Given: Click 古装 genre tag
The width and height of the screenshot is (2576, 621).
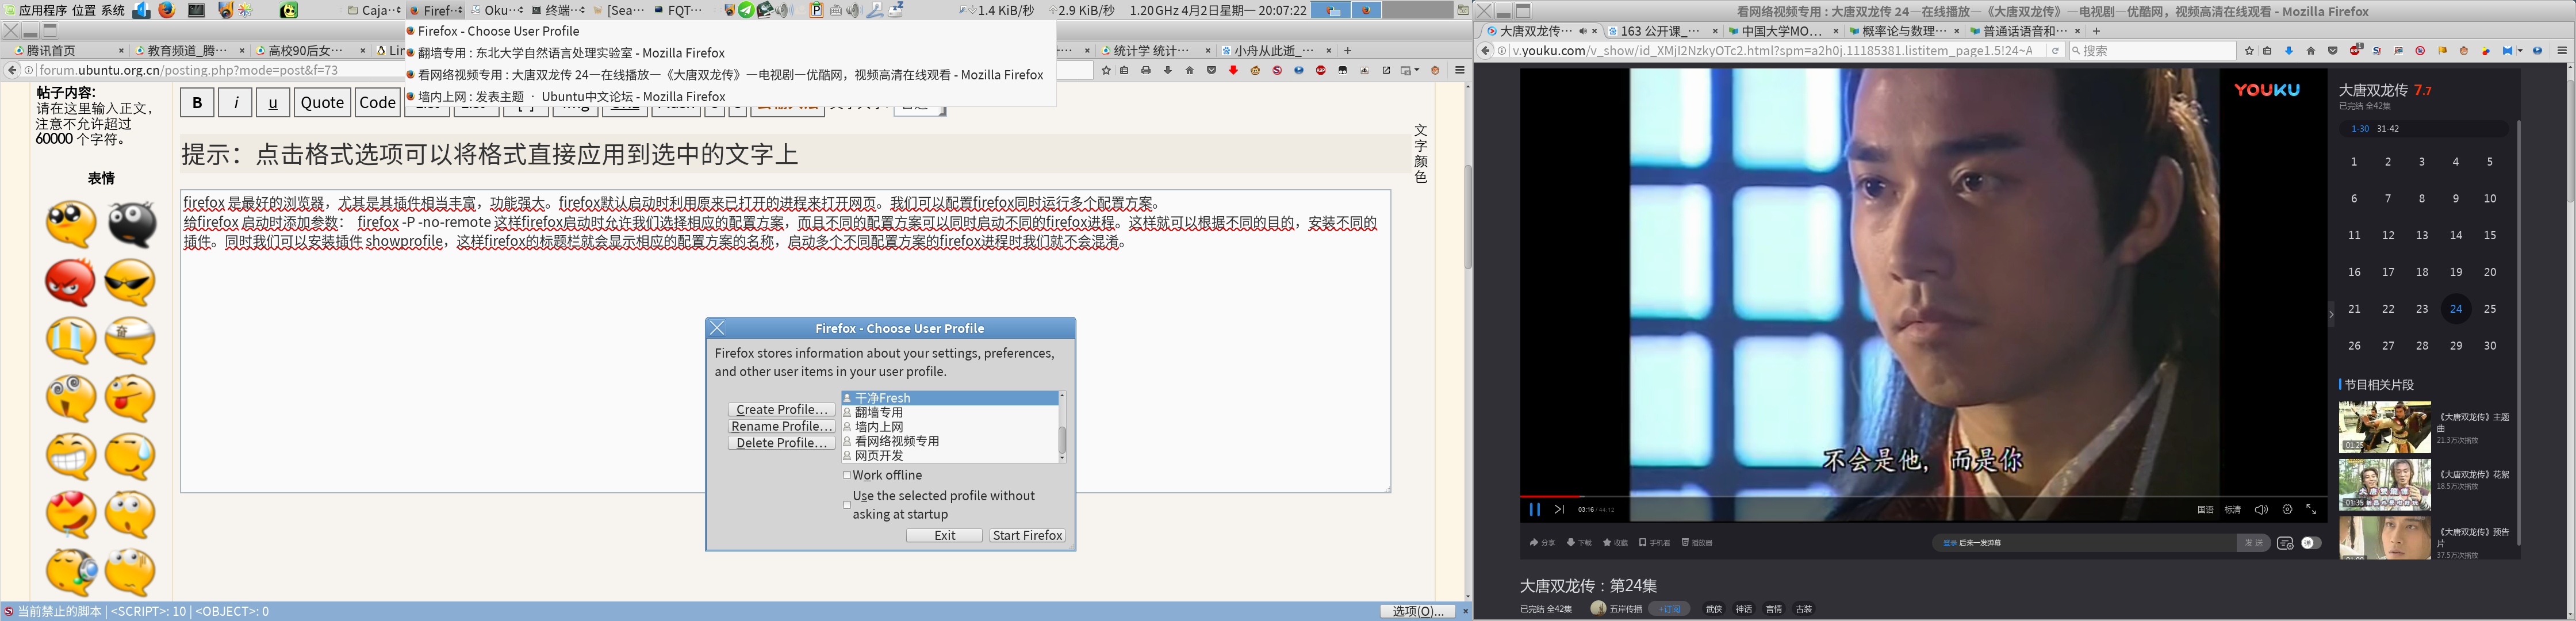Looking at the screenshot, I should point(1804,609).
